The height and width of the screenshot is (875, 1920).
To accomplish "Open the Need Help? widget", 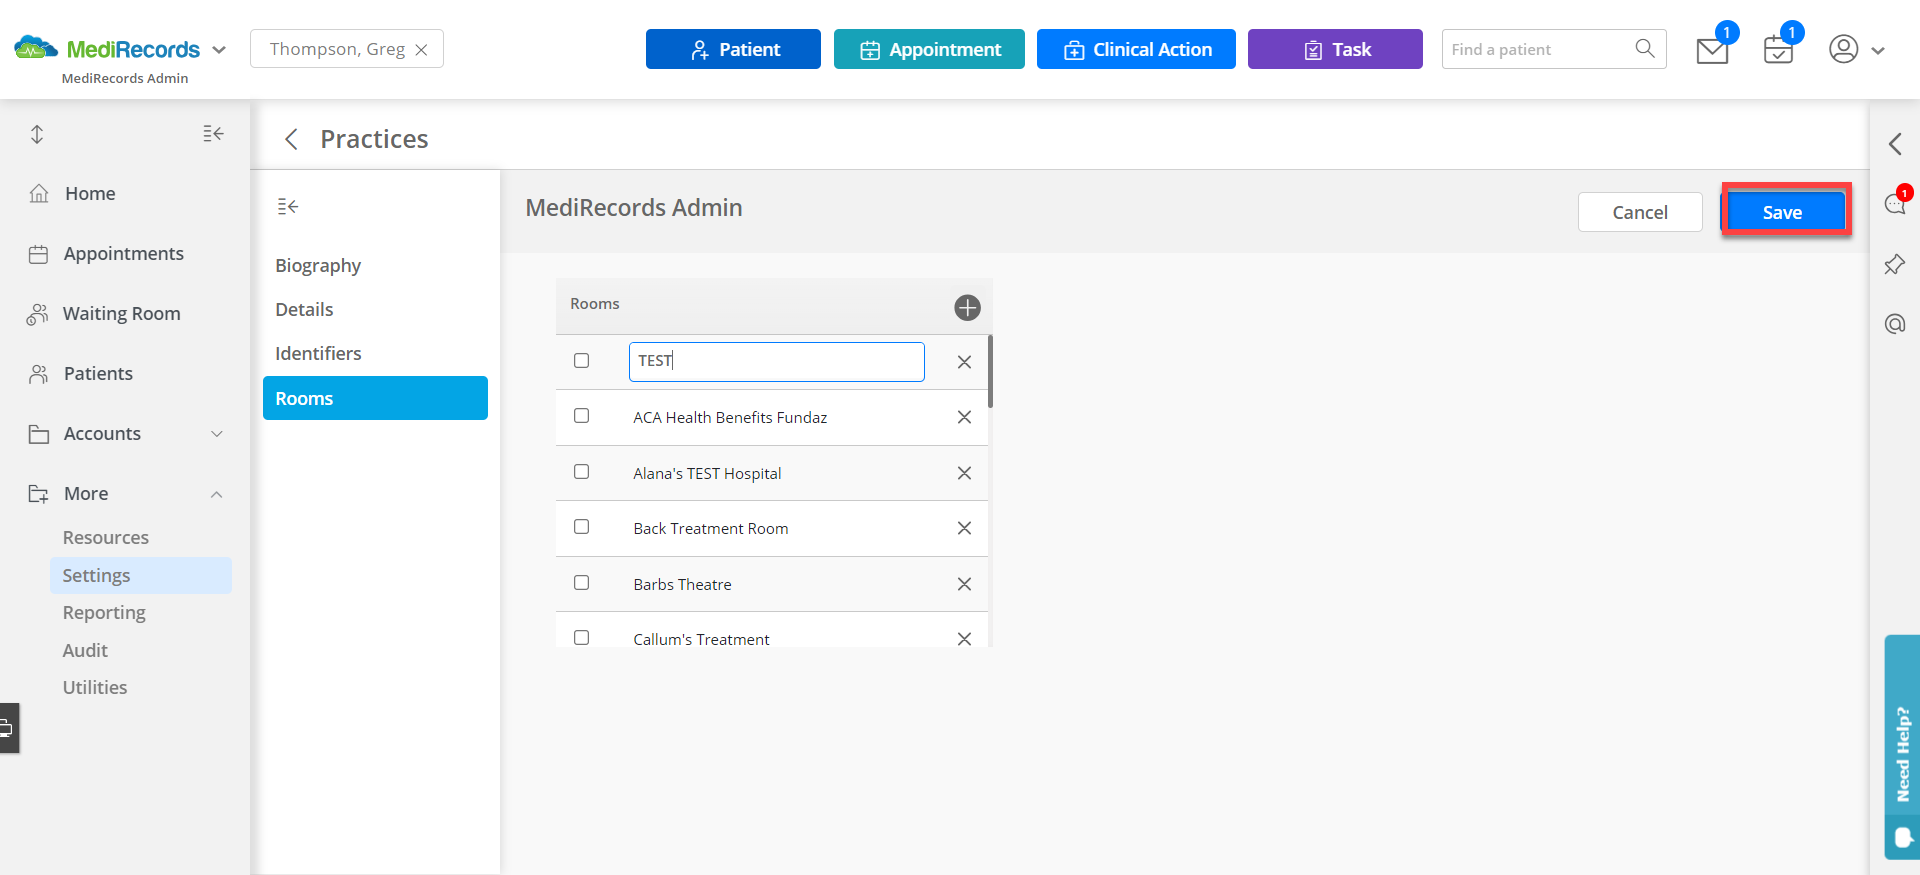I will 1902,747.
